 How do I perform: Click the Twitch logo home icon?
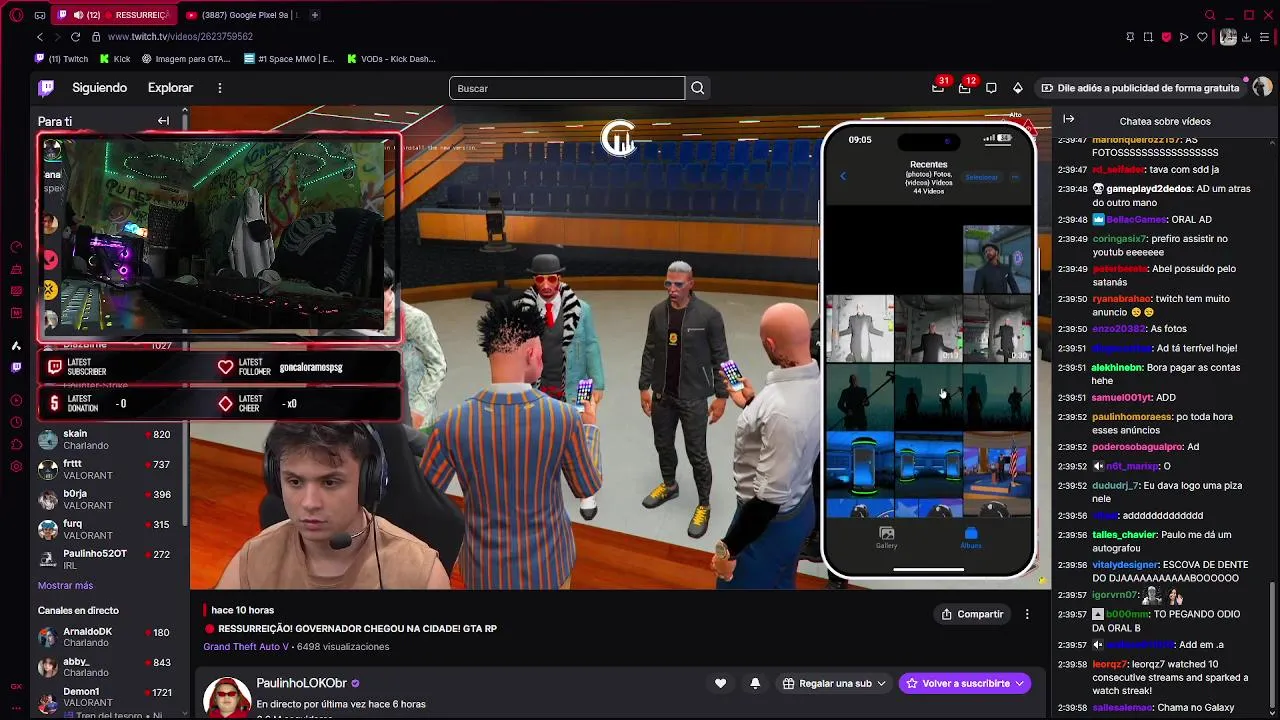[x=46, y=88]
